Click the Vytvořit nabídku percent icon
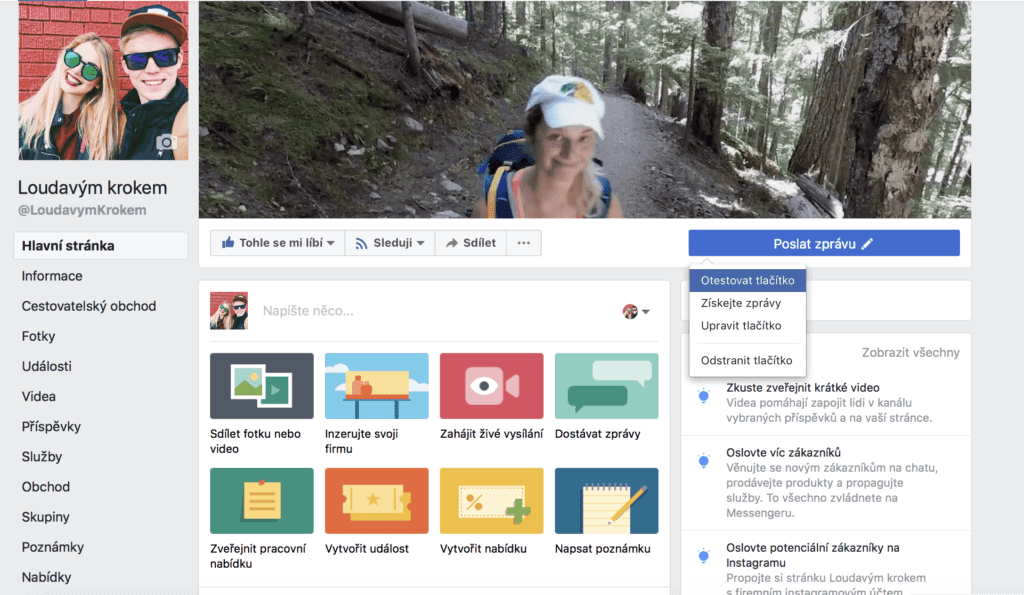Viewport: 1024px width, 595px height. (490, 500)
